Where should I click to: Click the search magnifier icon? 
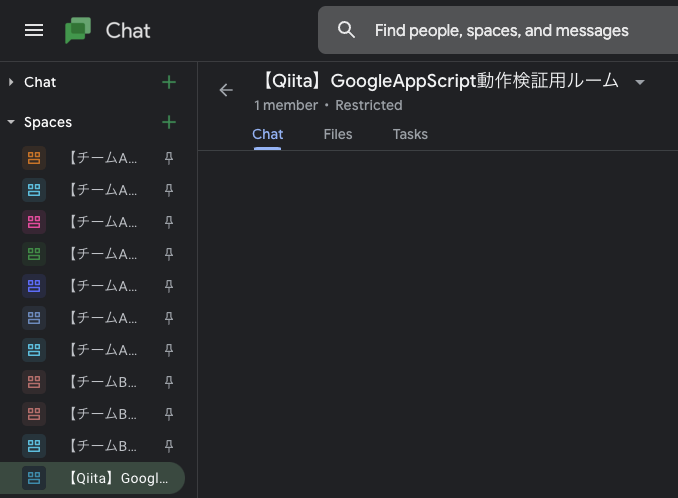[x=347, y=30]
